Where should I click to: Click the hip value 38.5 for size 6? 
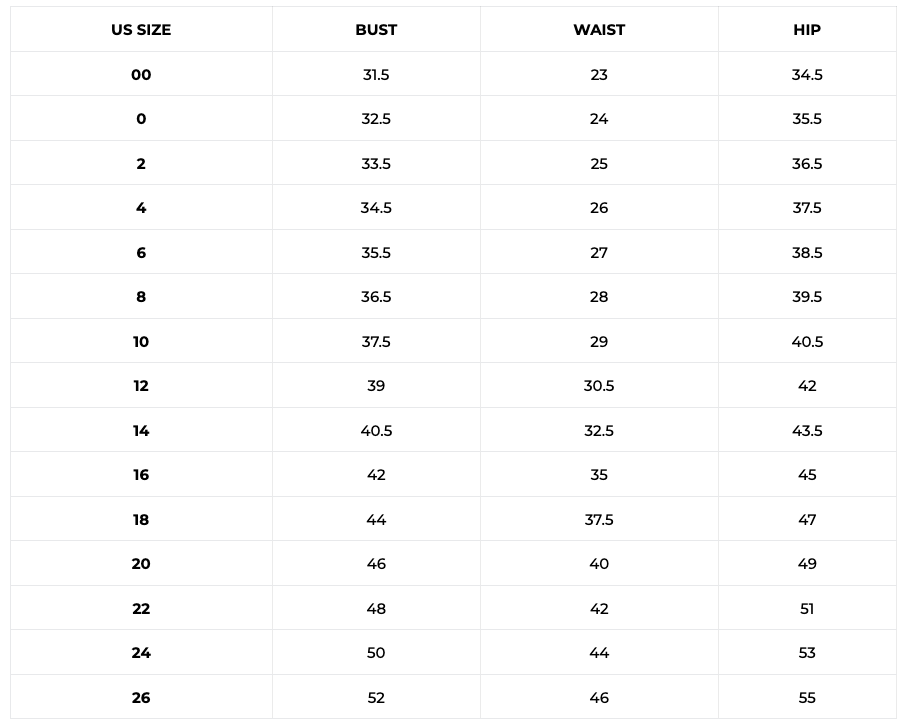(807, 253)
